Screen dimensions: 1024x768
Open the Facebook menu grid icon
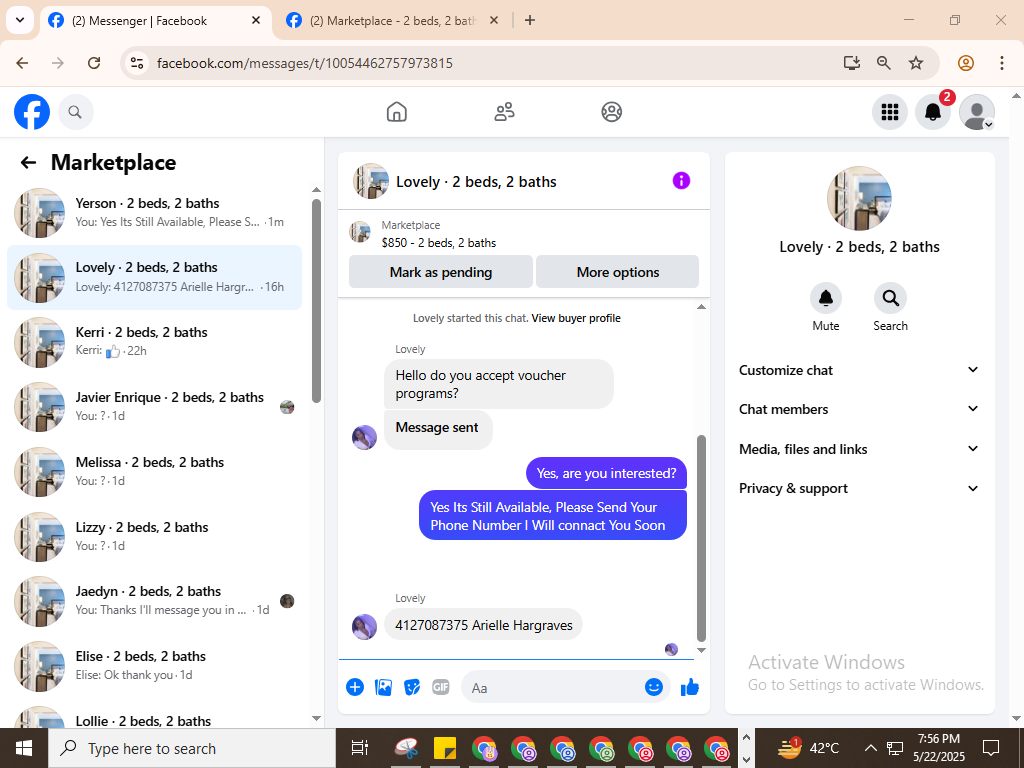889,112
